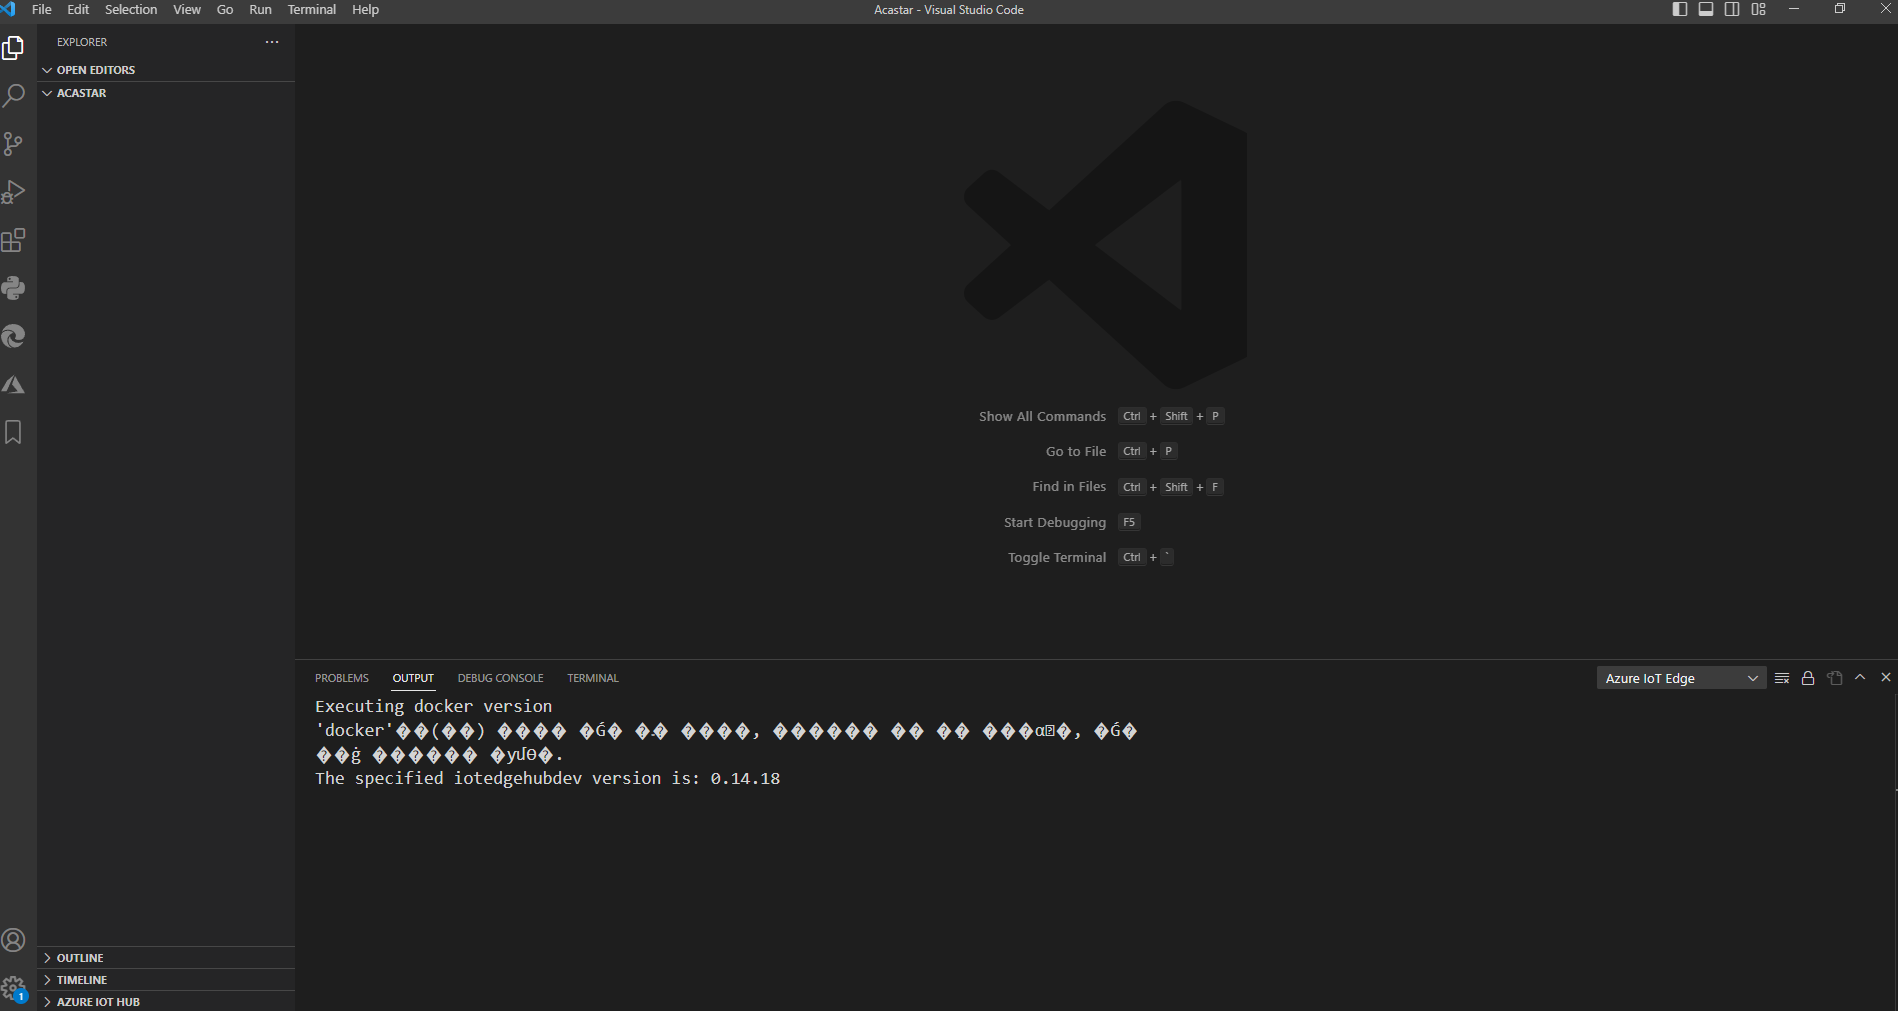The height and width of the screenshot is (1011, 1898).
Task: Open output log in editor
Action: click(x=1834, y=678)
